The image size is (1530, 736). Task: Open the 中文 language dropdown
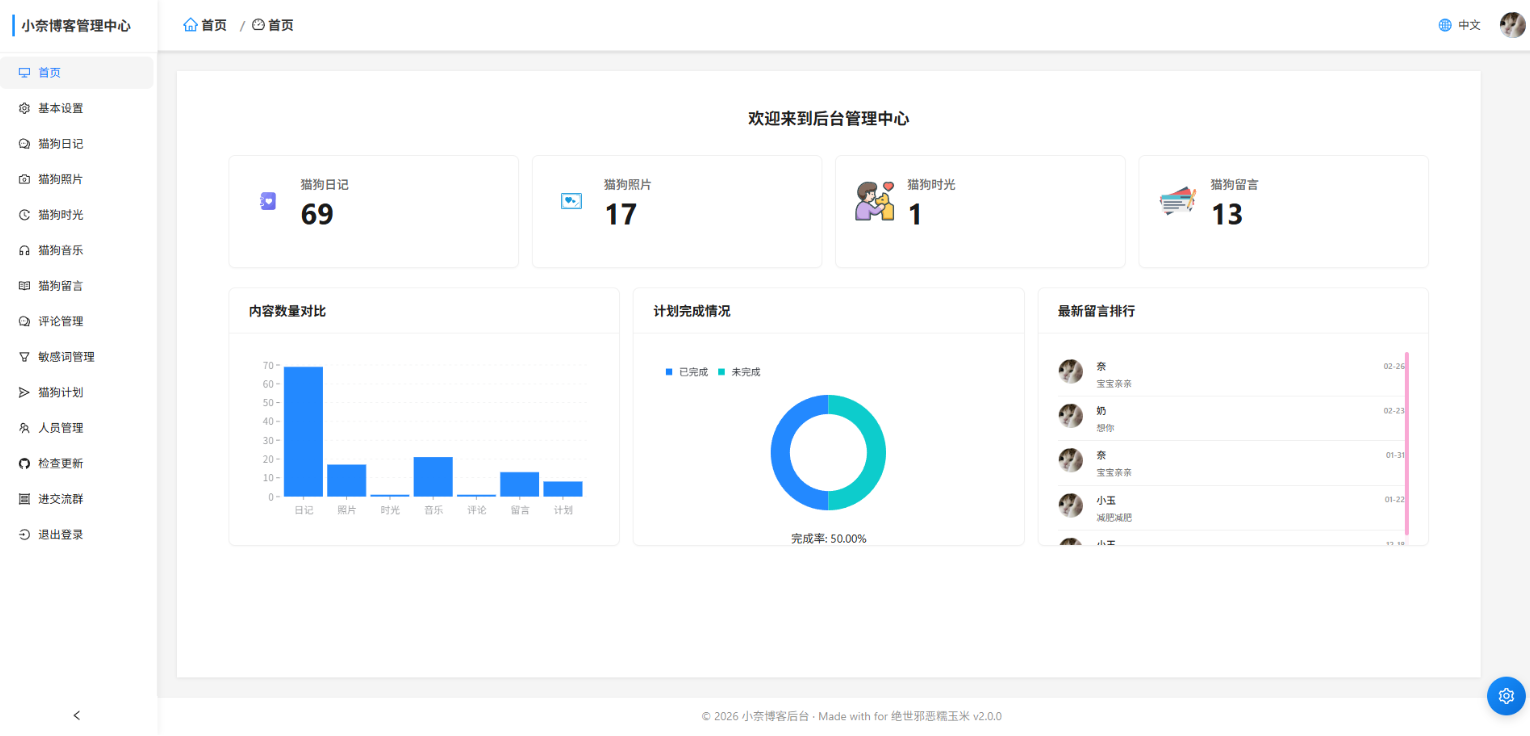click(x=1469, y=25)
